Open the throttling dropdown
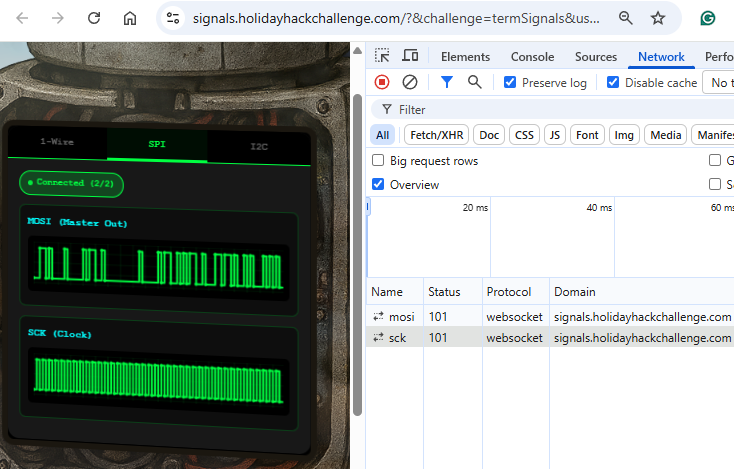734x469 pixels. coord(718,83)
